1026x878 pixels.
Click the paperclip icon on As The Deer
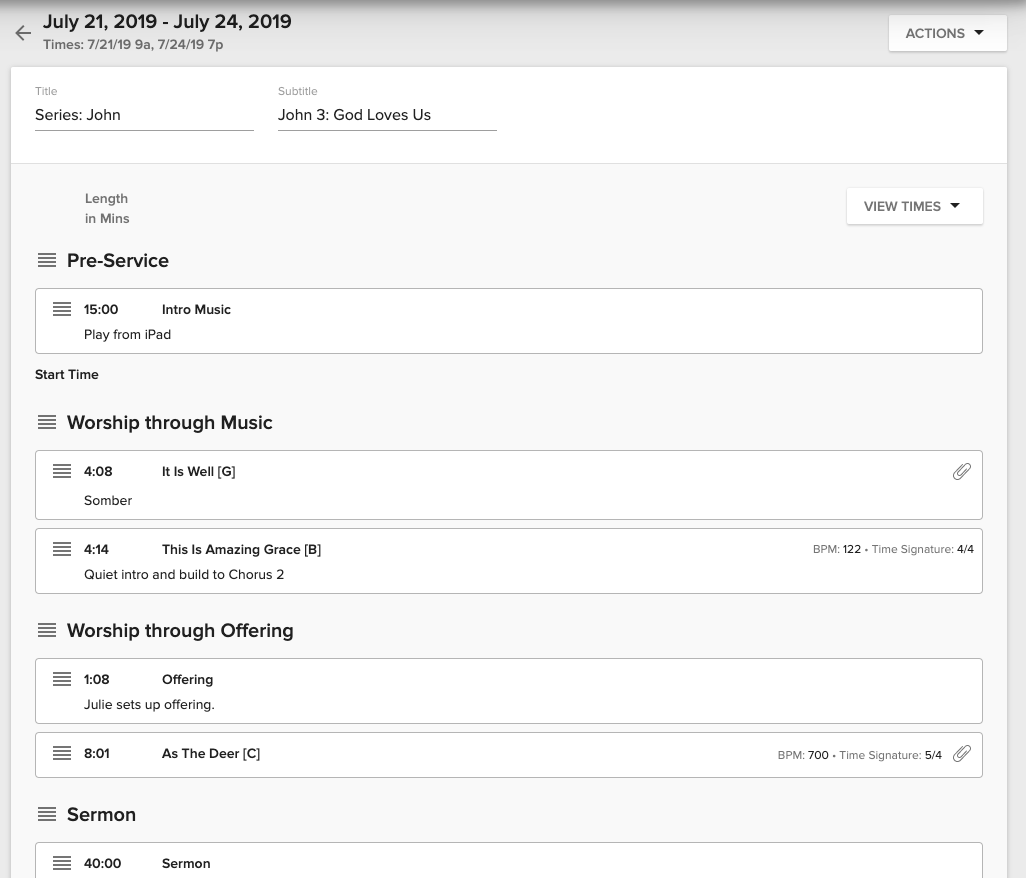pos(961,753)
